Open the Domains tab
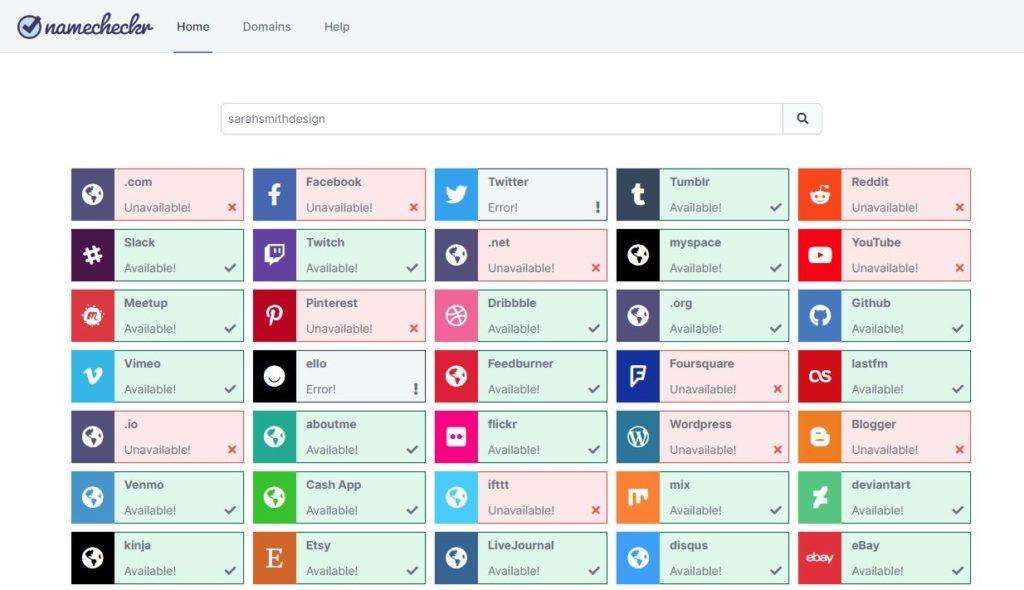Image resolution: width=1024 pixels, height=590 pixels. [266, 27]
